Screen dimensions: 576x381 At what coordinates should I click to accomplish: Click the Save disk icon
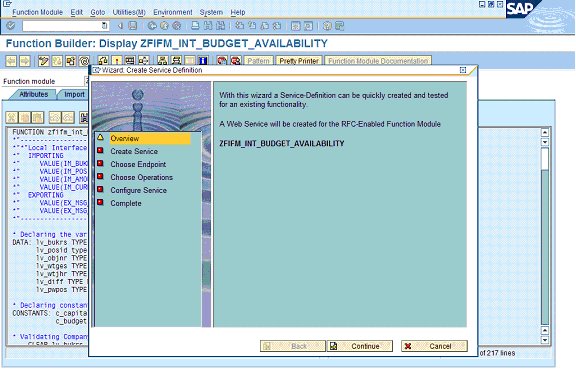tap(133, 26)
